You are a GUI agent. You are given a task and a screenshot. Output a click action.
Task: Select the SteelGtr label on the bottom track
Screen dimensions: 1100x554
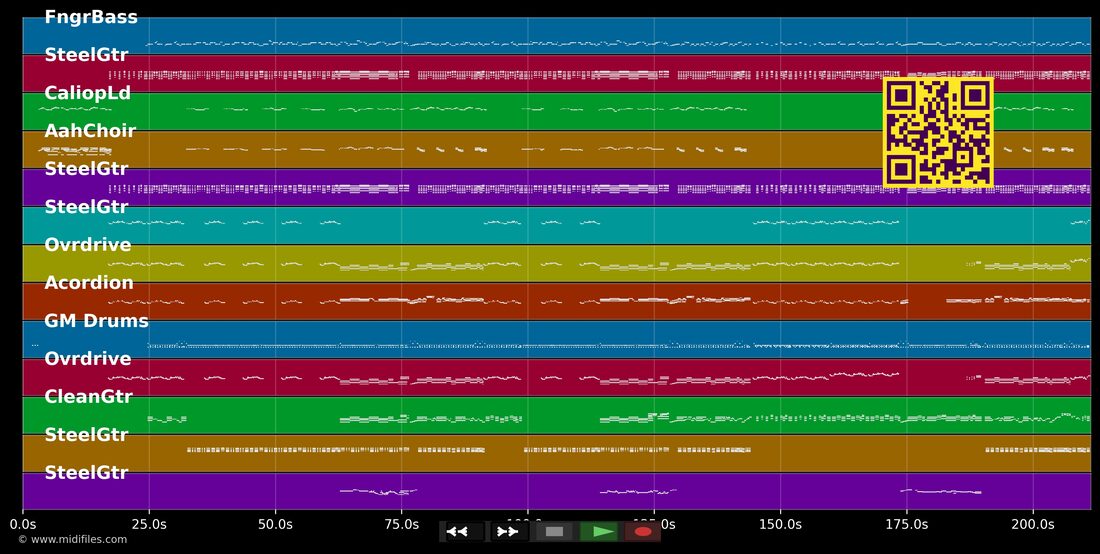(86, 473)
